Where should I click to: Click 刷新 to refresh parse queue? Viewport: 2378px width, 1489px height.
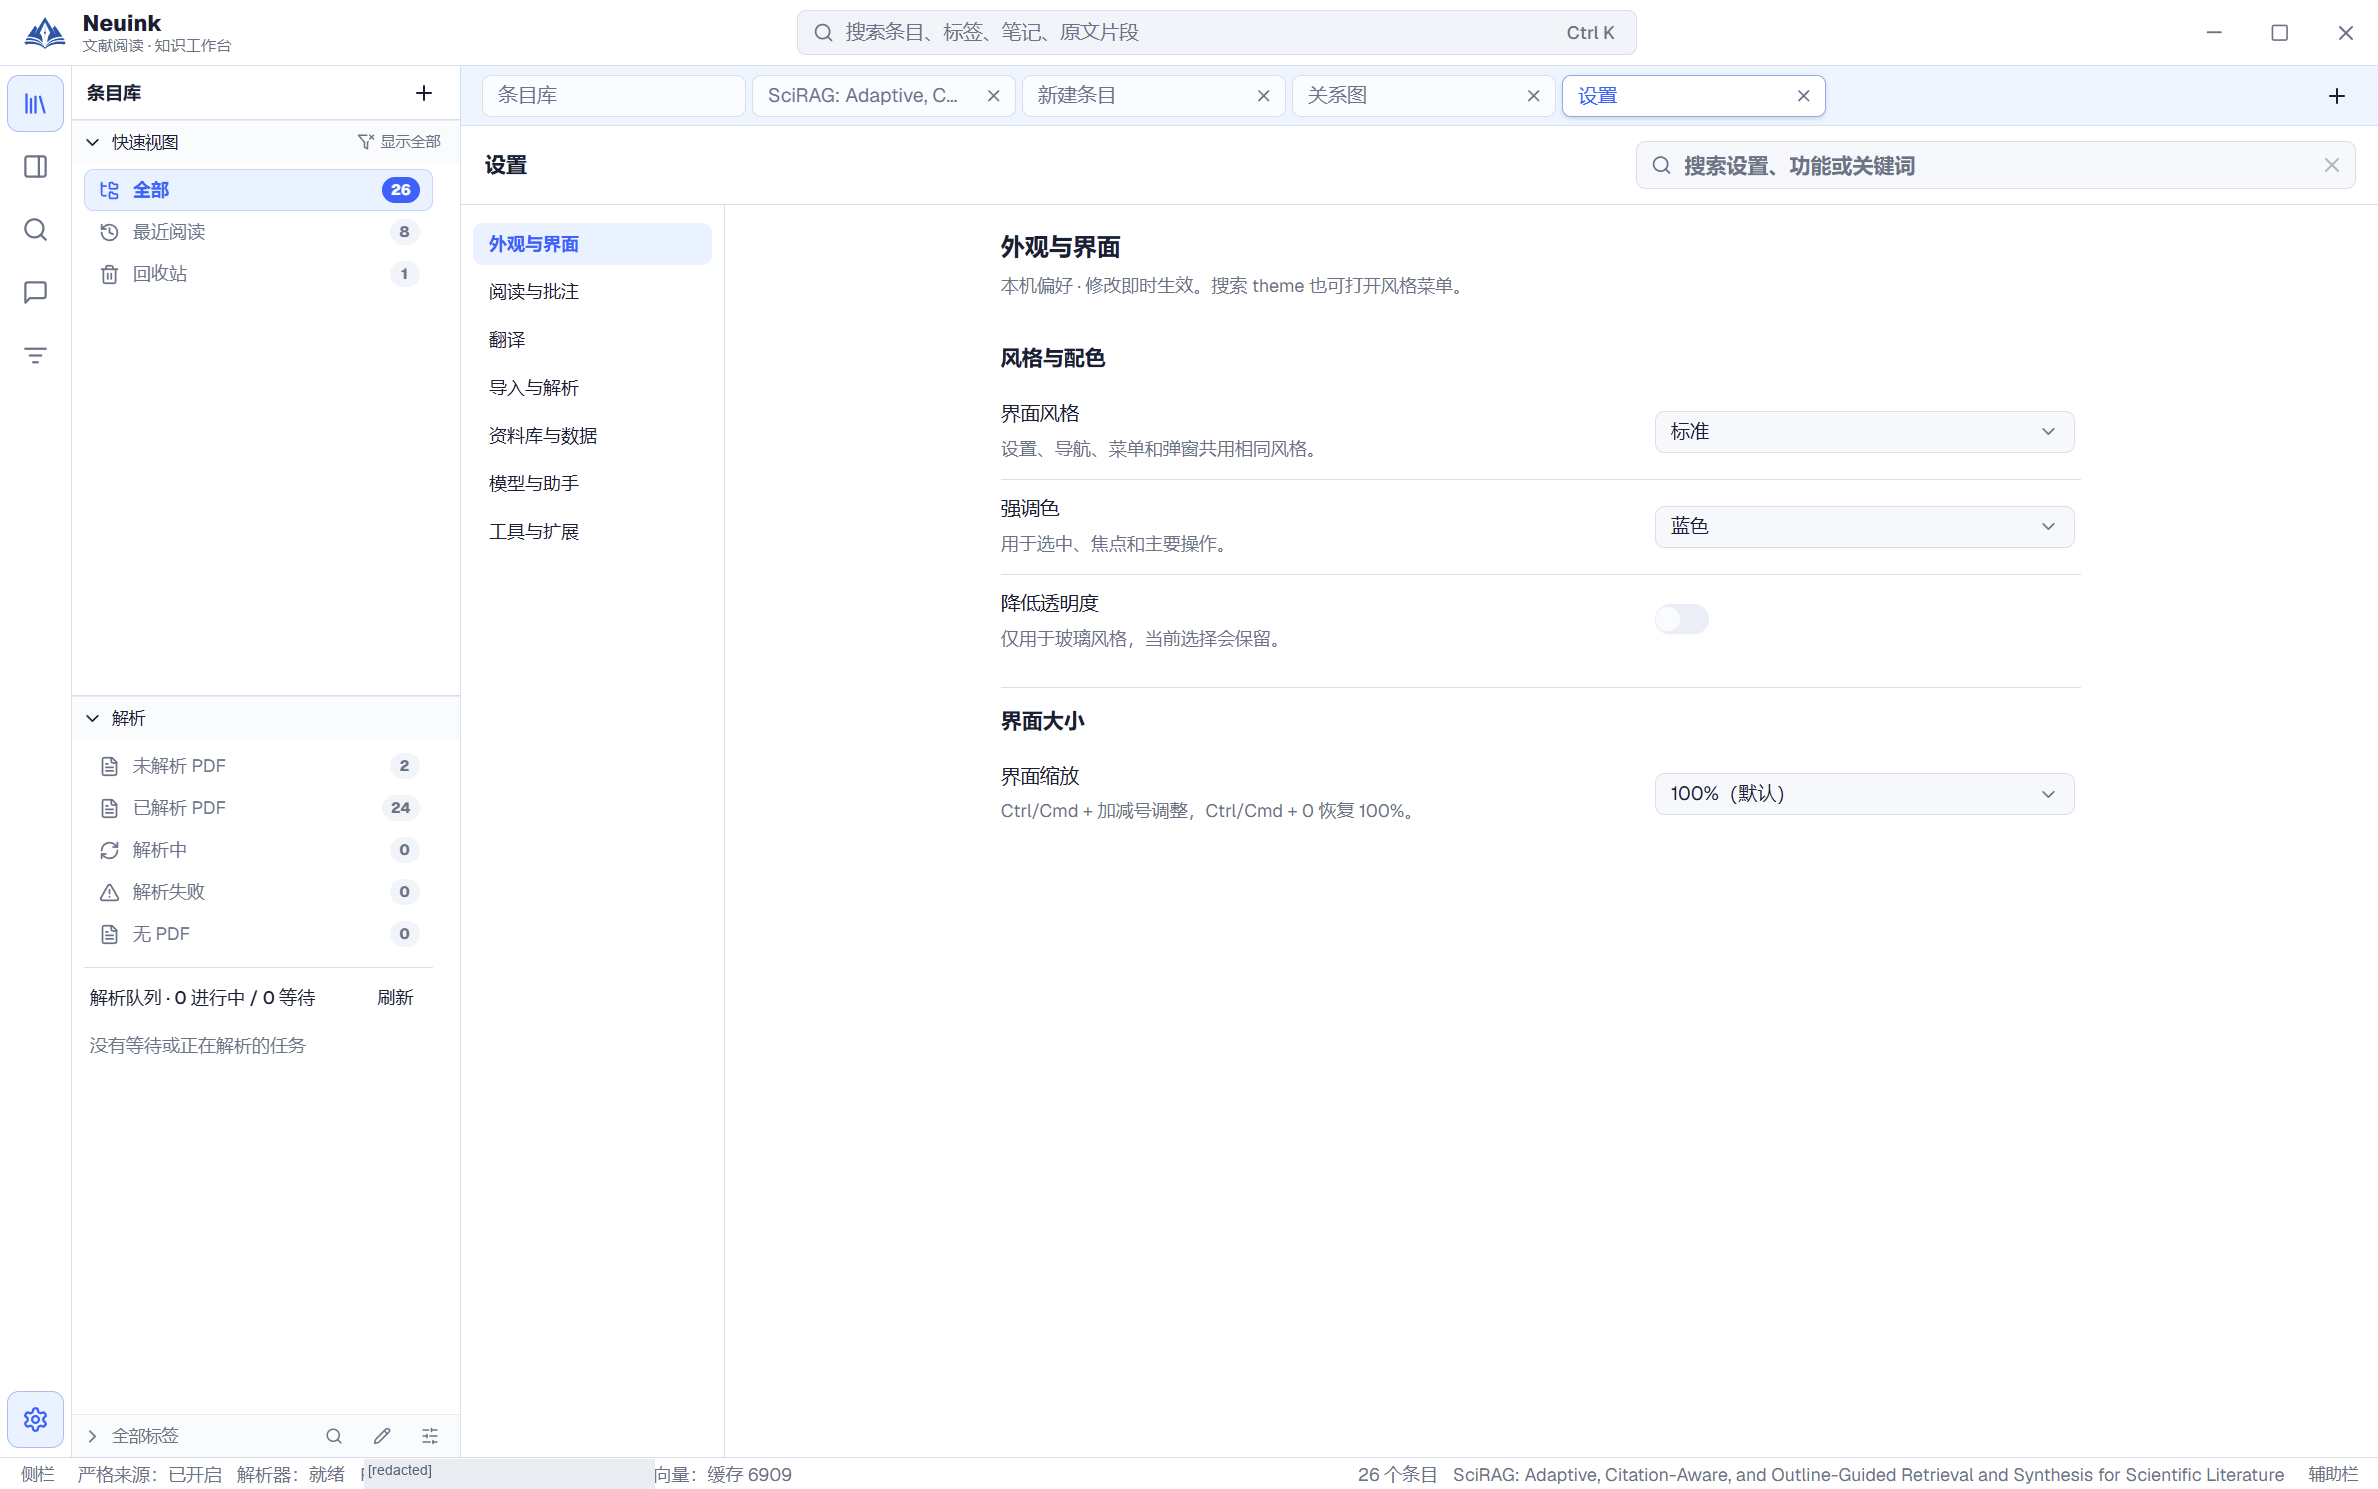pyautogui.click(x=395, y=998)
